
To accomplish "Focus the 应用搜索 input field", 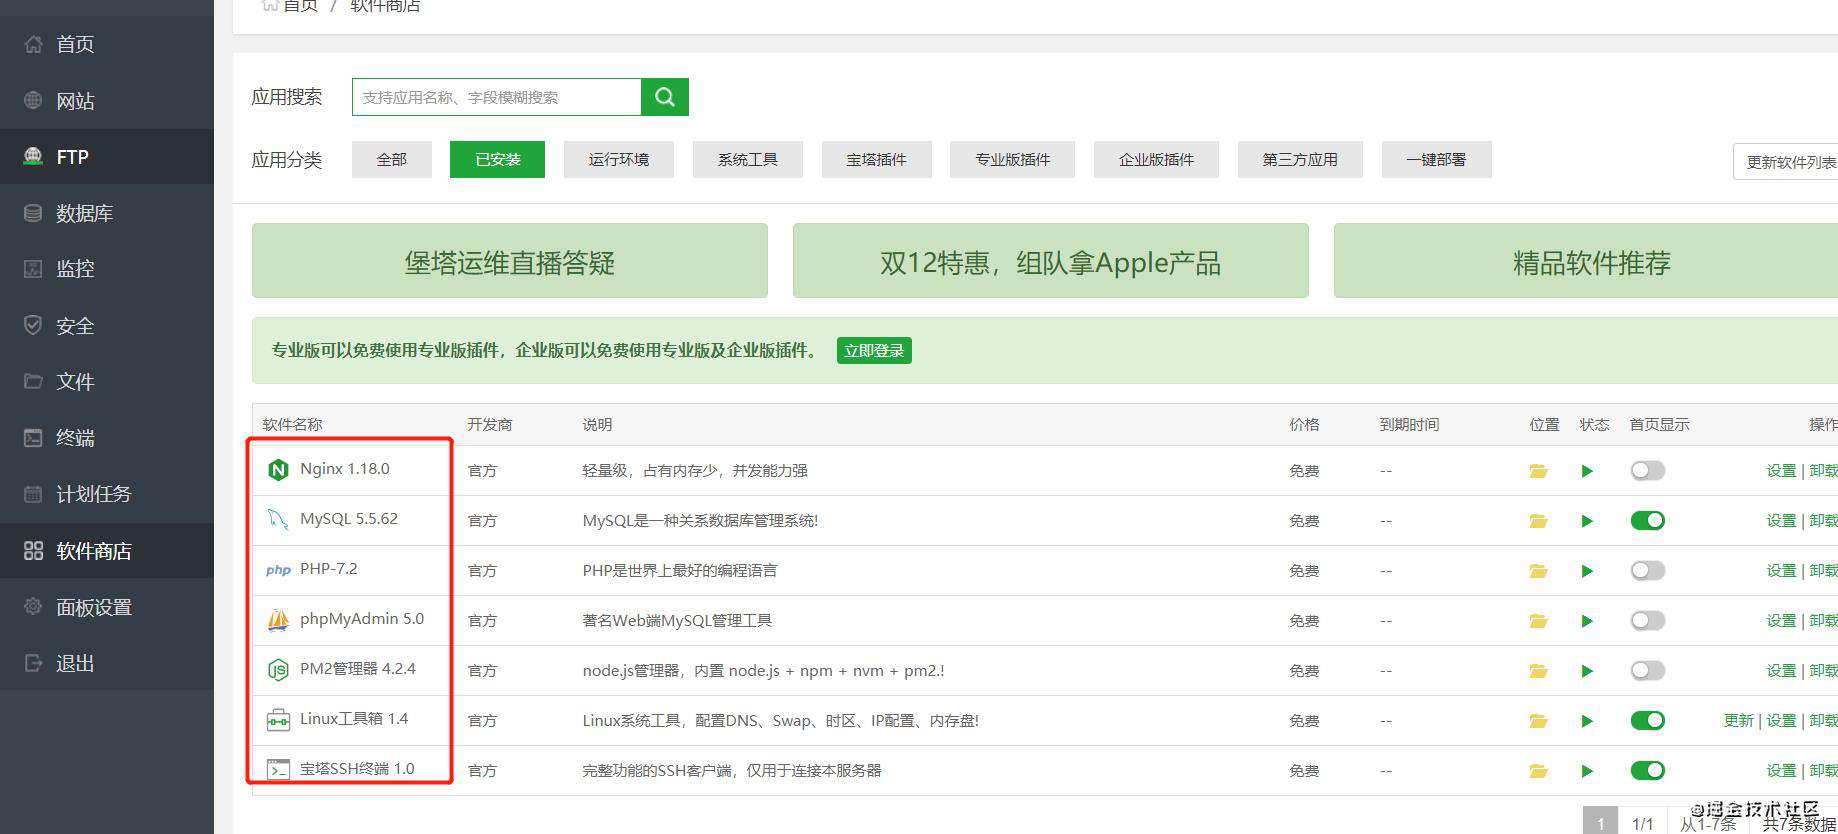I will click(497, 97).
